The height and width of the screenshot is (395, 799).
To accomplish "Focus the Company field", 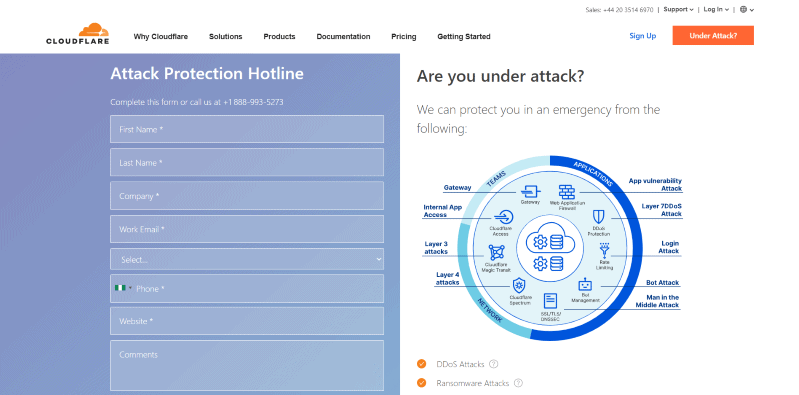I will click(247, 196).
